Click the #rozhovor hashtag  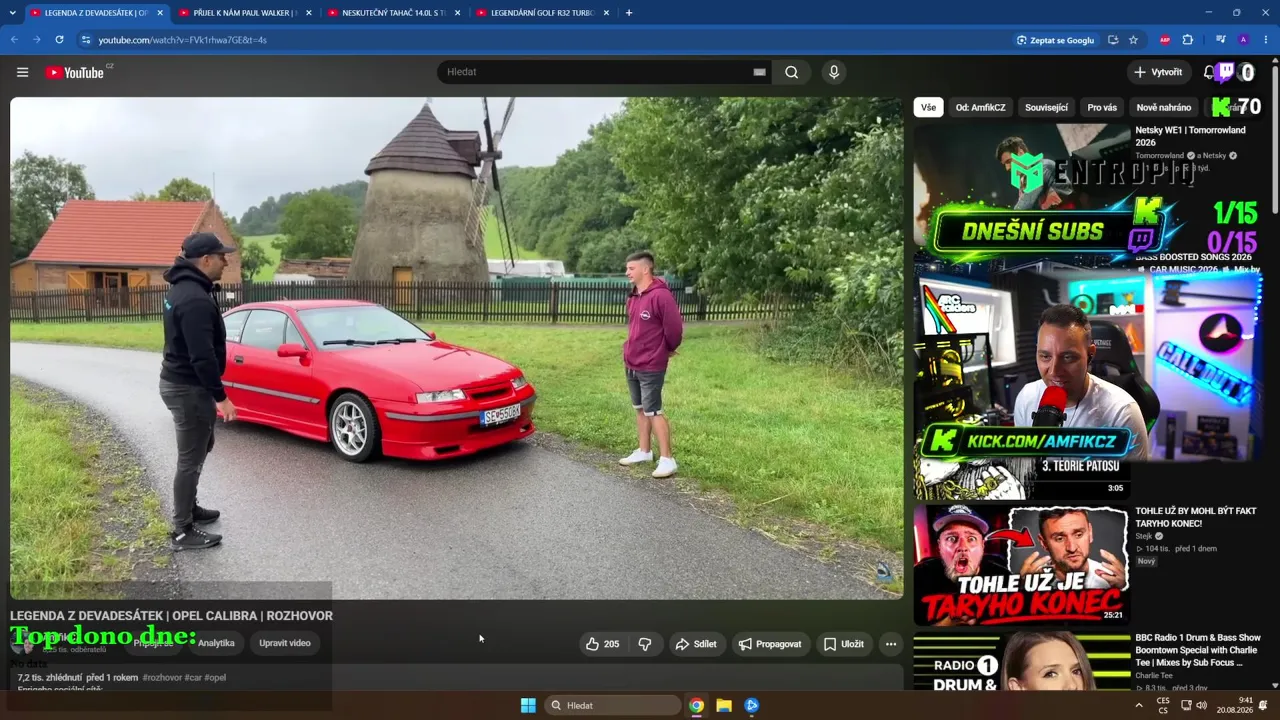pos(162,678)
